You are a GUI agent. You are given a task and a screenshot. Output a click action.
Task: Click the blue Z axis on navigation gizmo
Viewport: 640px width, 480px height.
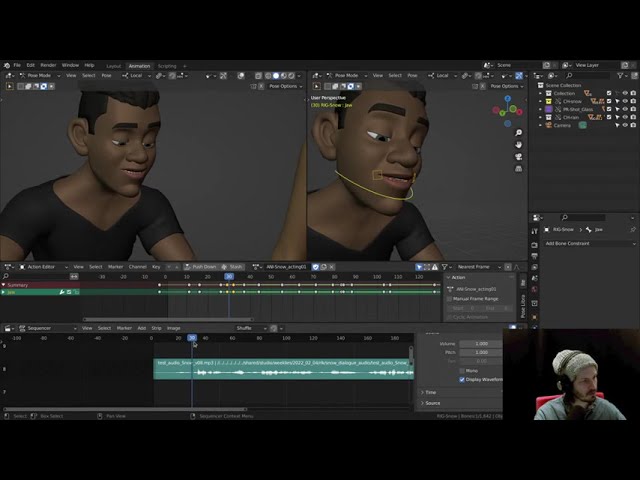coord(508,98)
